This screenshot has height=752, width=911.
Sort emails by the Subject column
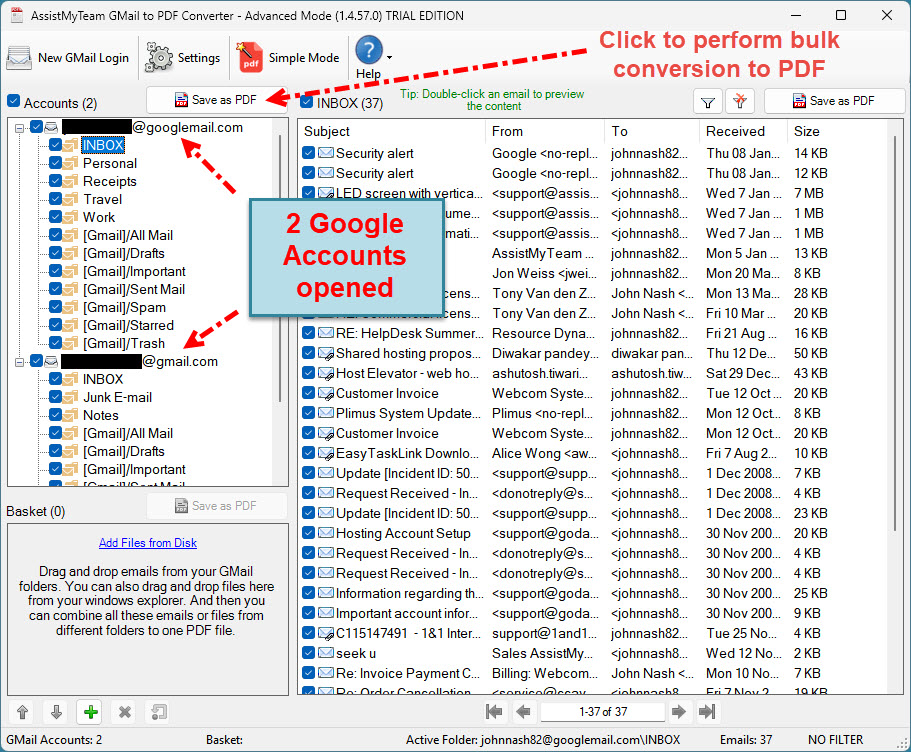(x=327, y=131)
